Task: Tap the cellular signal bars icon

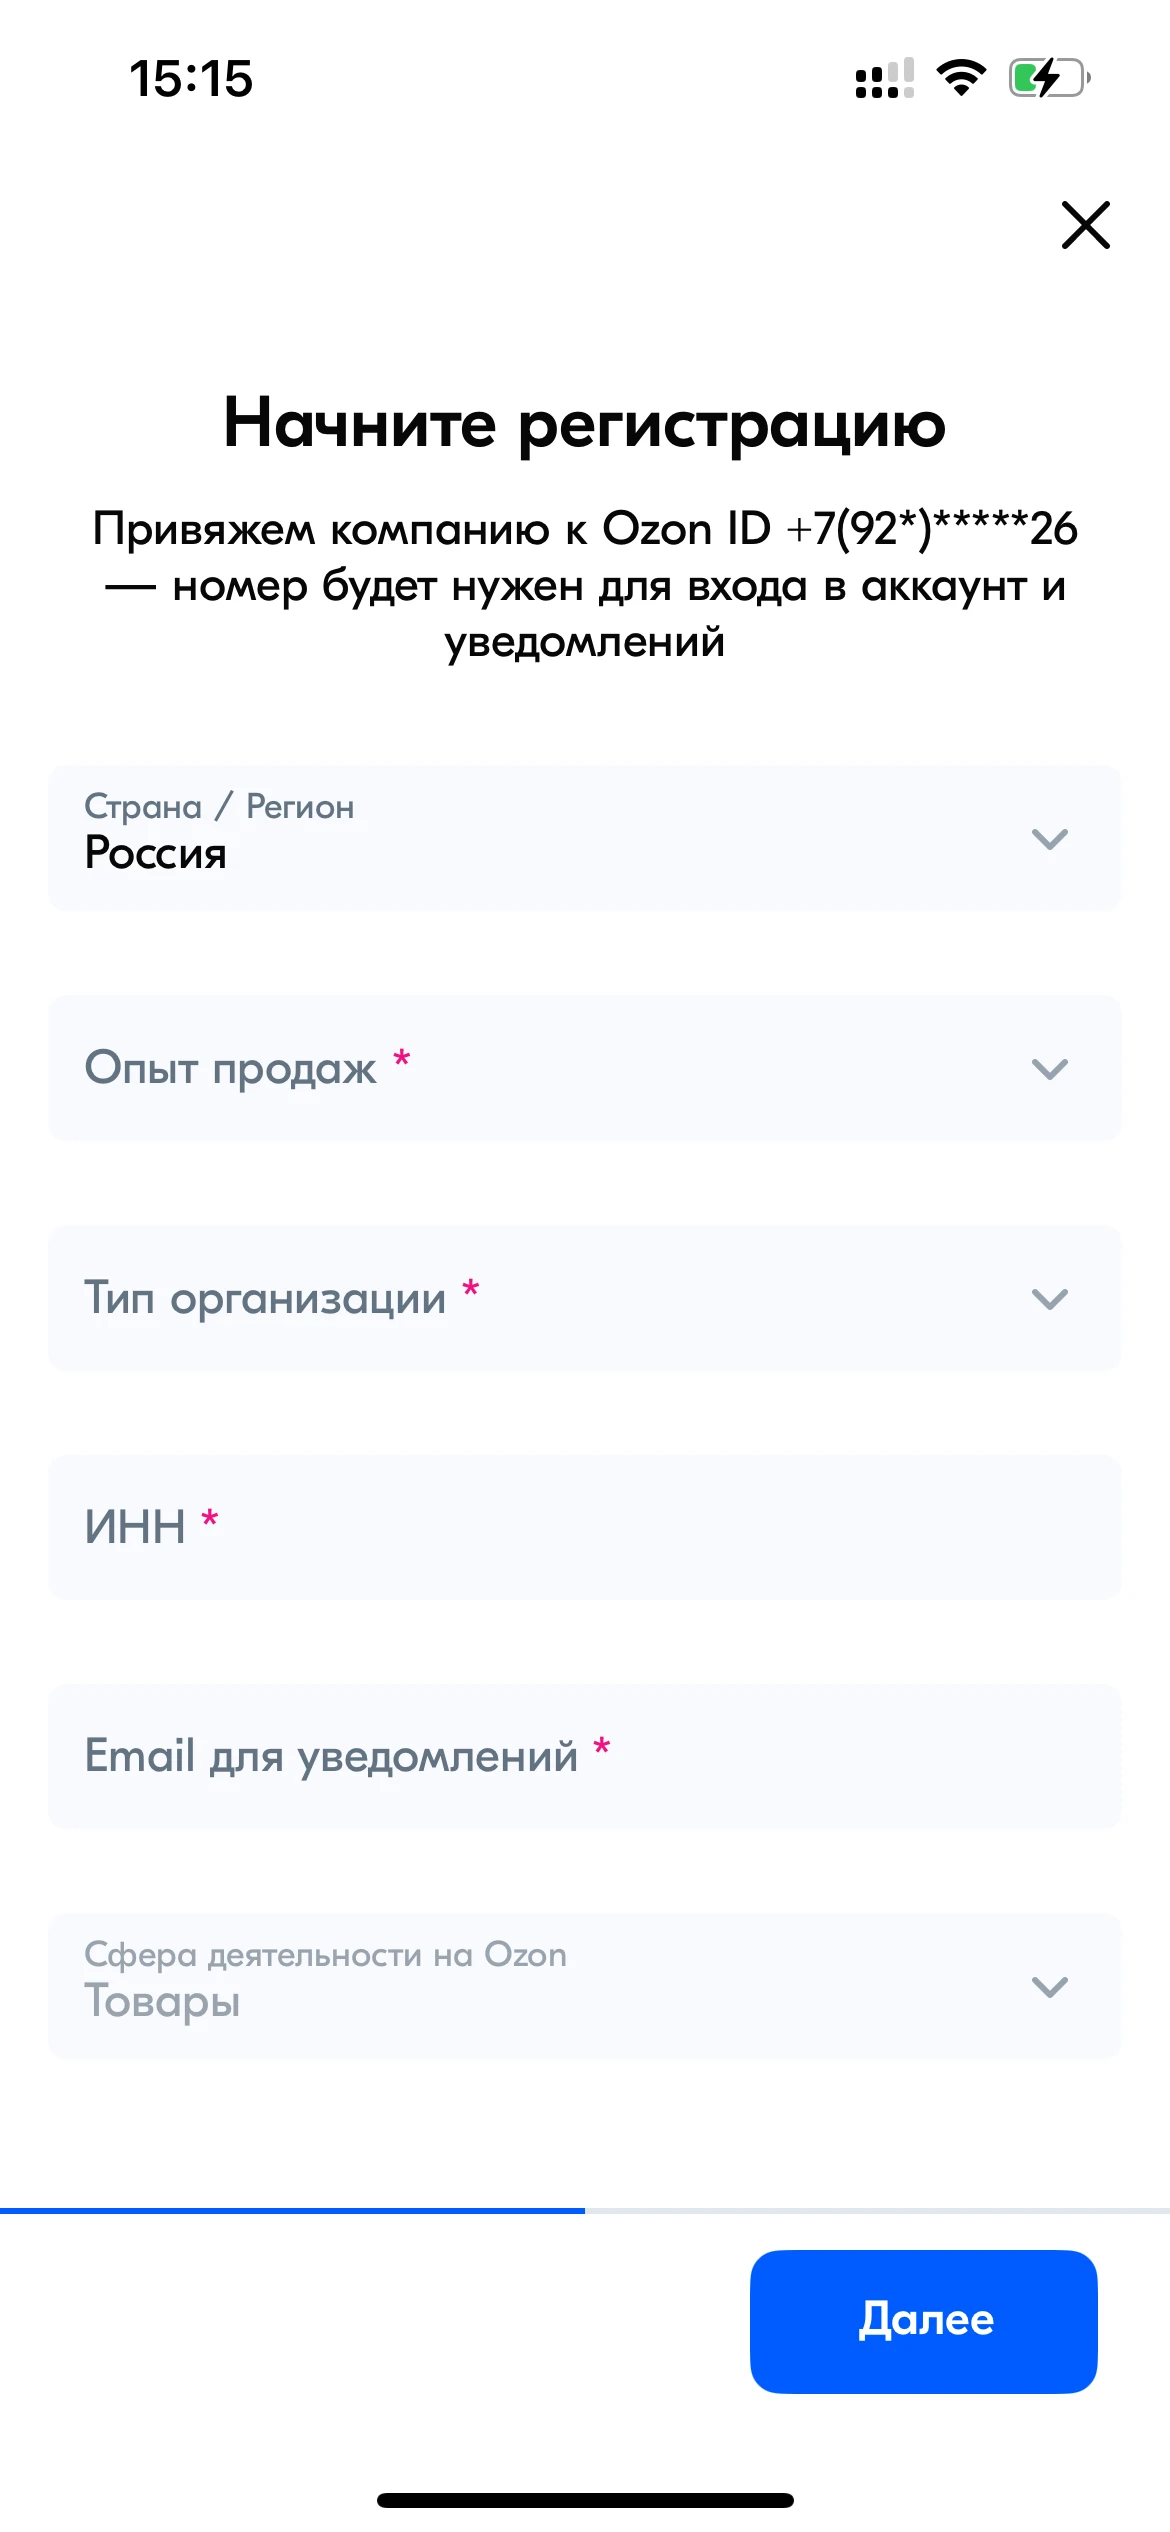Action: (884, 79)
